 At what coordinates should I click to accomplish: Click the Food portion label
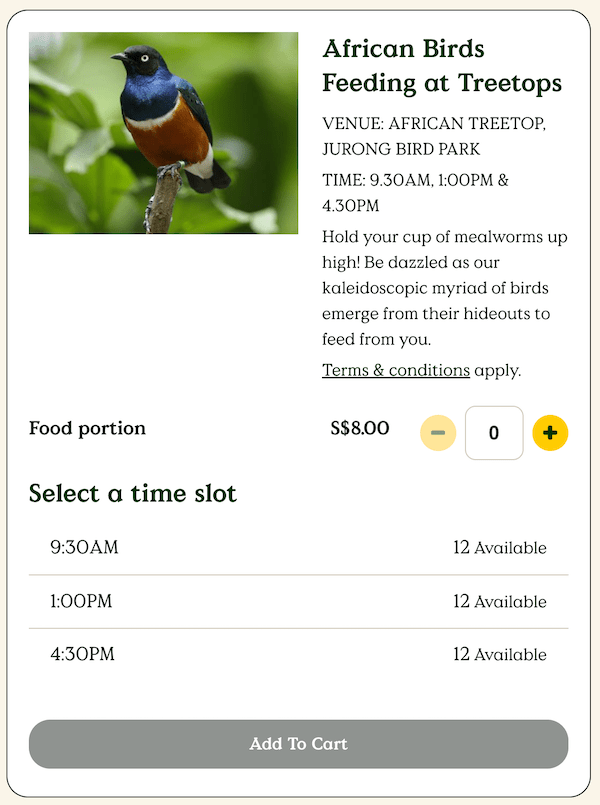pyautogui.click(x=87, y=428)
